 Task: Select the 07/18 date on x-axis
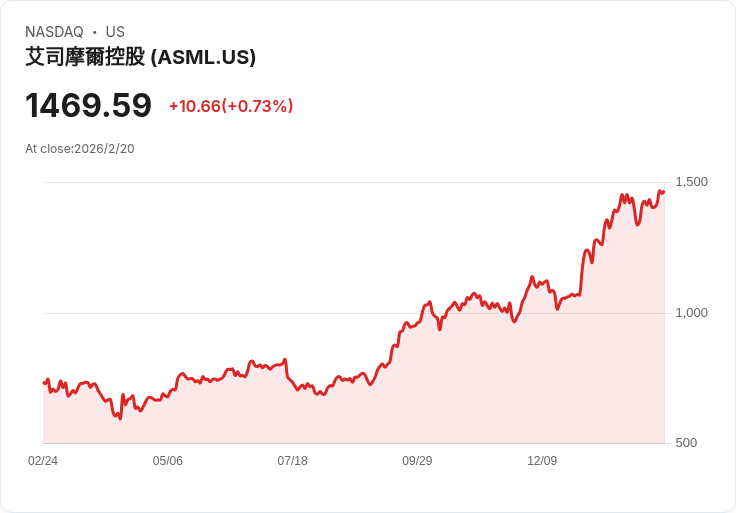(292, 460)
